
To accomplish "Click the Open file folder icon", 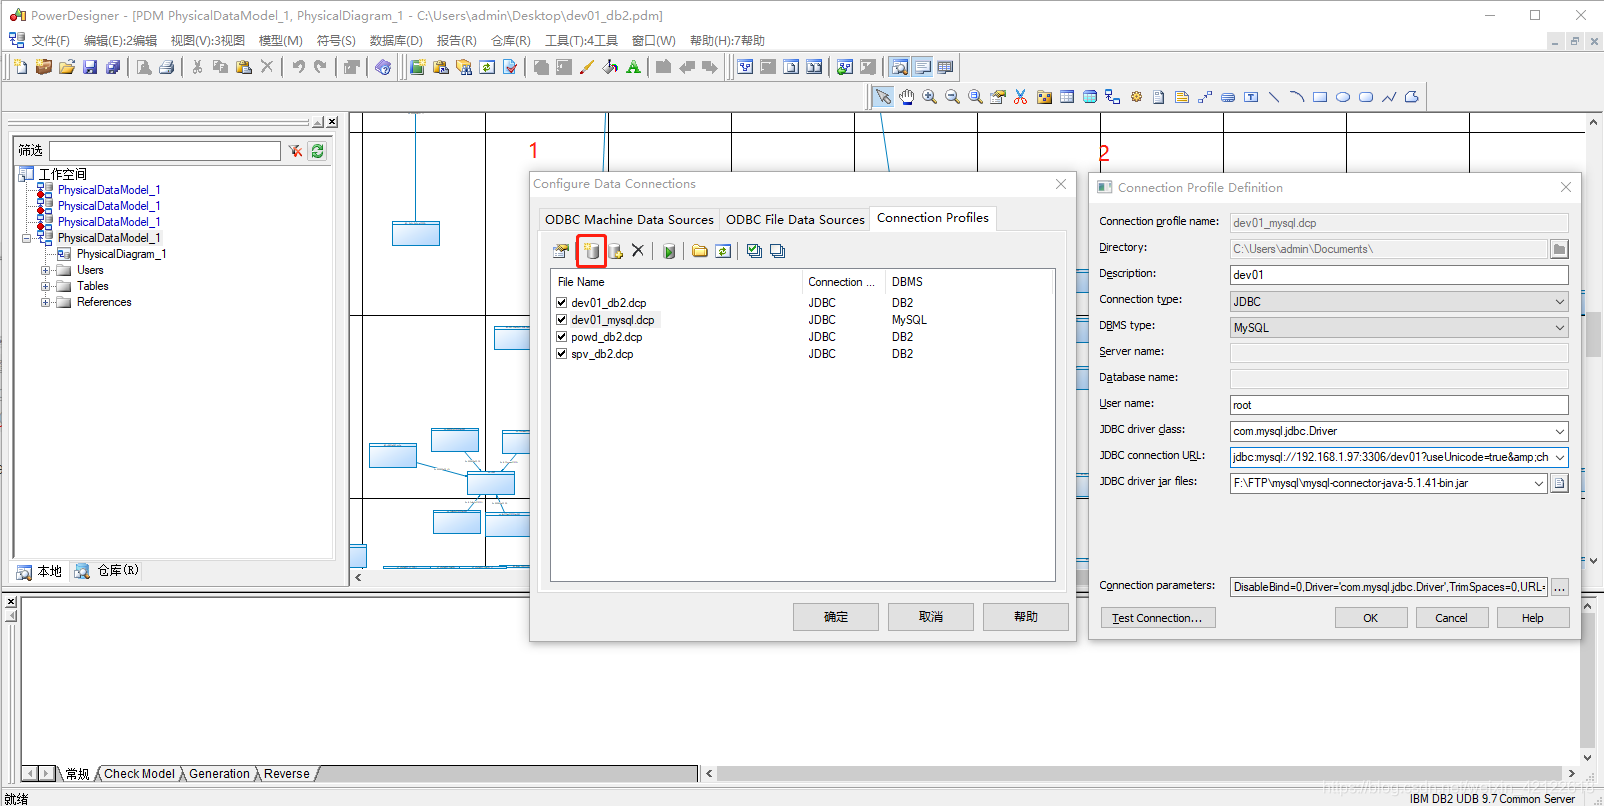I will [67, 67].
